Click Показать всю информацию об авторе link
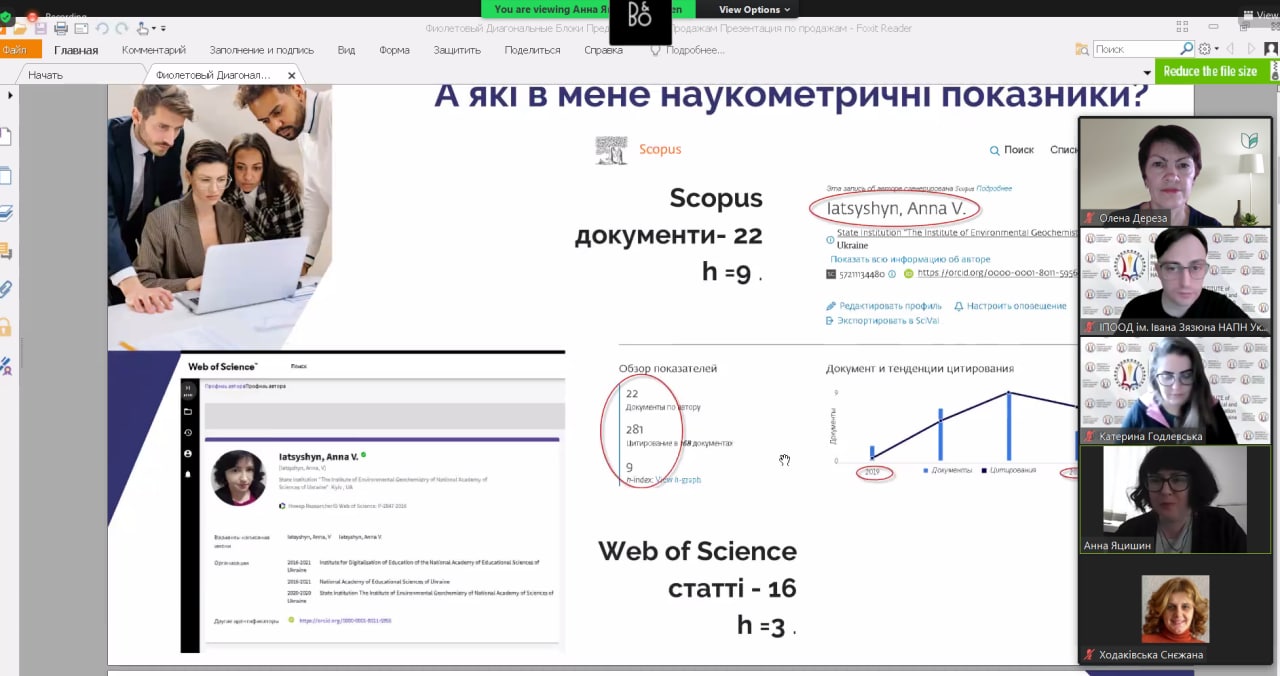 [x=910, y=259]
